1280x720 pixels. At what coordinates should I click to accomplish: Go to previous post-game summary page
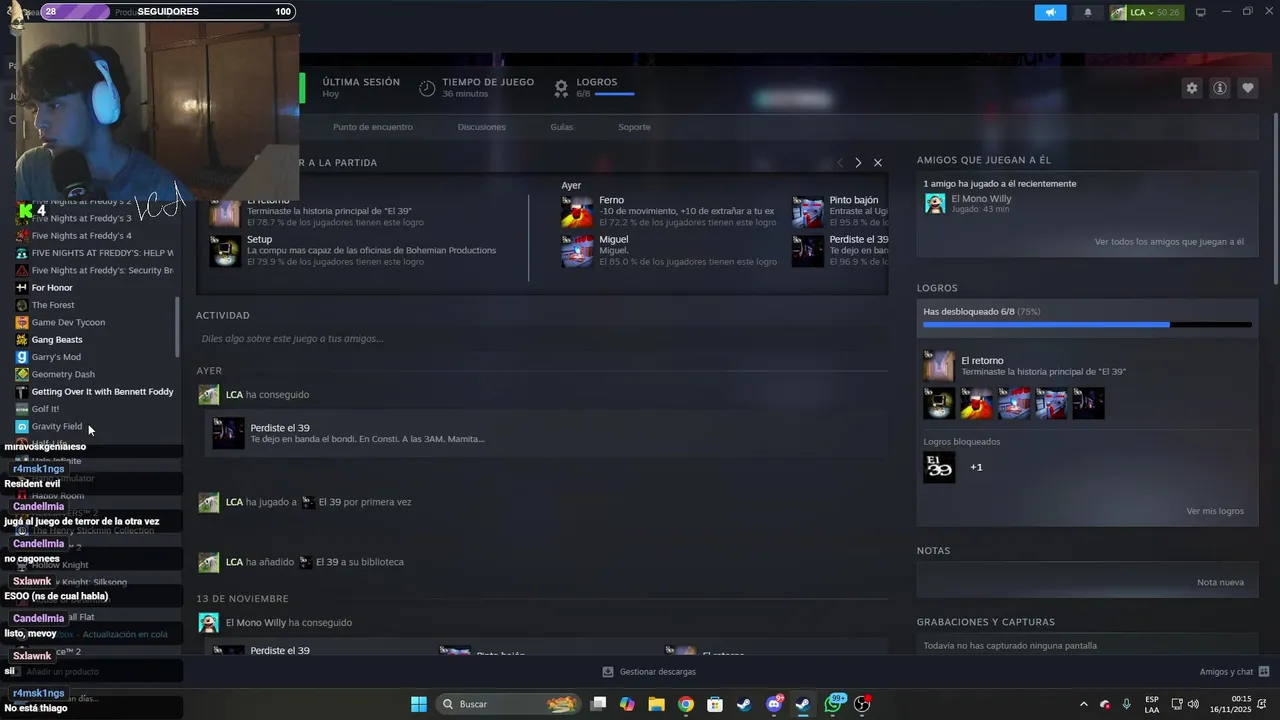pos(839,162)
